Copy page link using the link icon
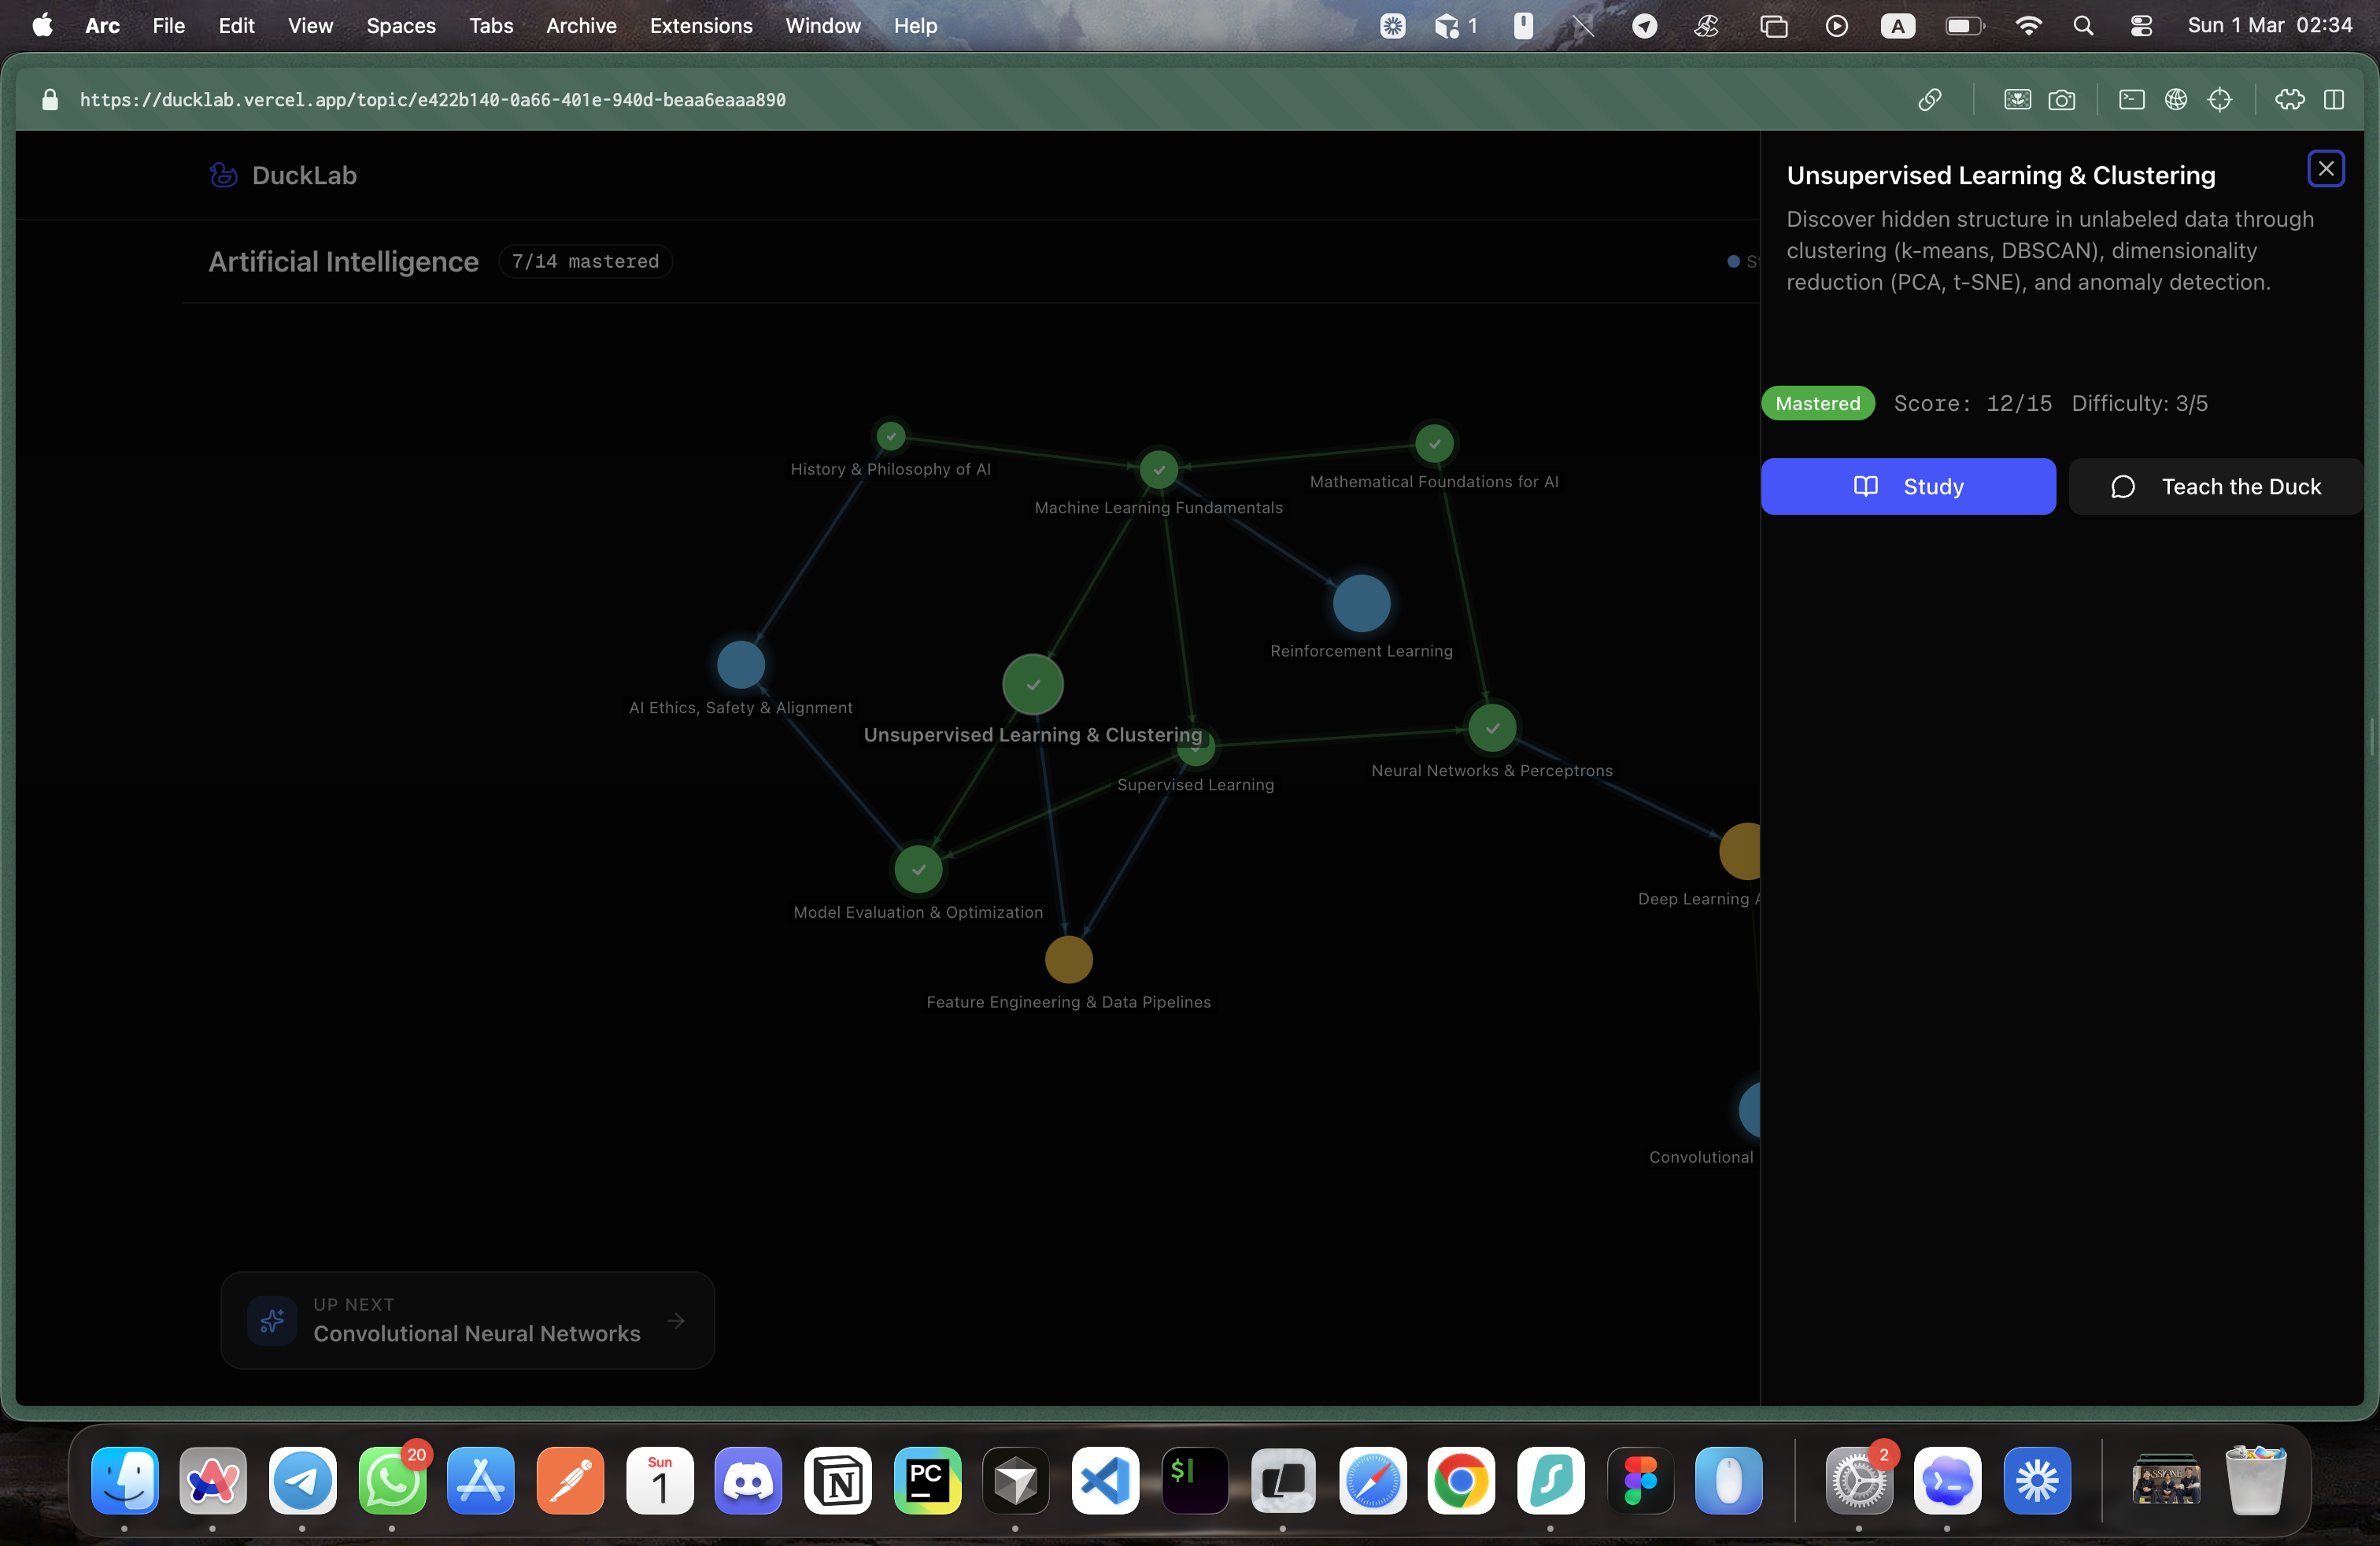The height and width of the screenshot is (1546, 2380). (x=1930, y=100)
